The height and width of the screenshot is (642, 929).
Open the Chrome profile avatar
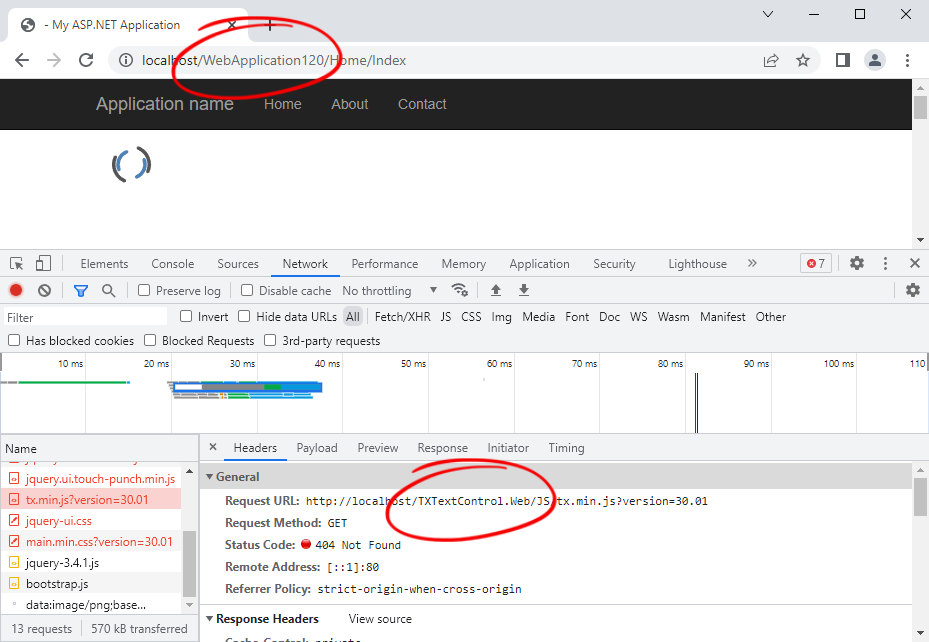(x=875, y=60)
